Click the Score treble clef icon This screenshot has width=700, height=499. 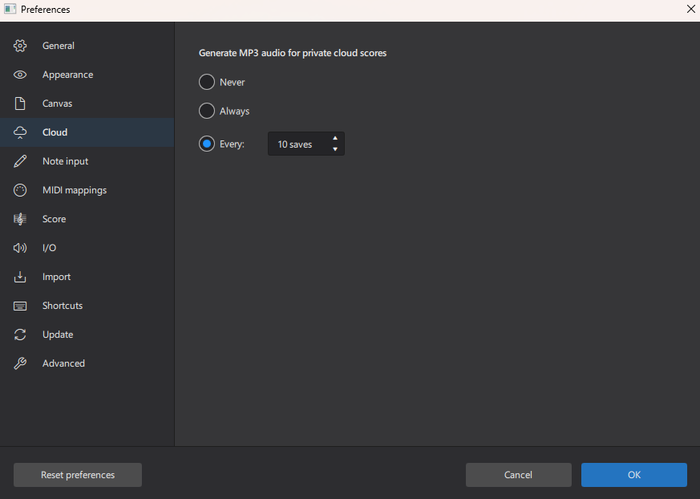click(20, 219)
